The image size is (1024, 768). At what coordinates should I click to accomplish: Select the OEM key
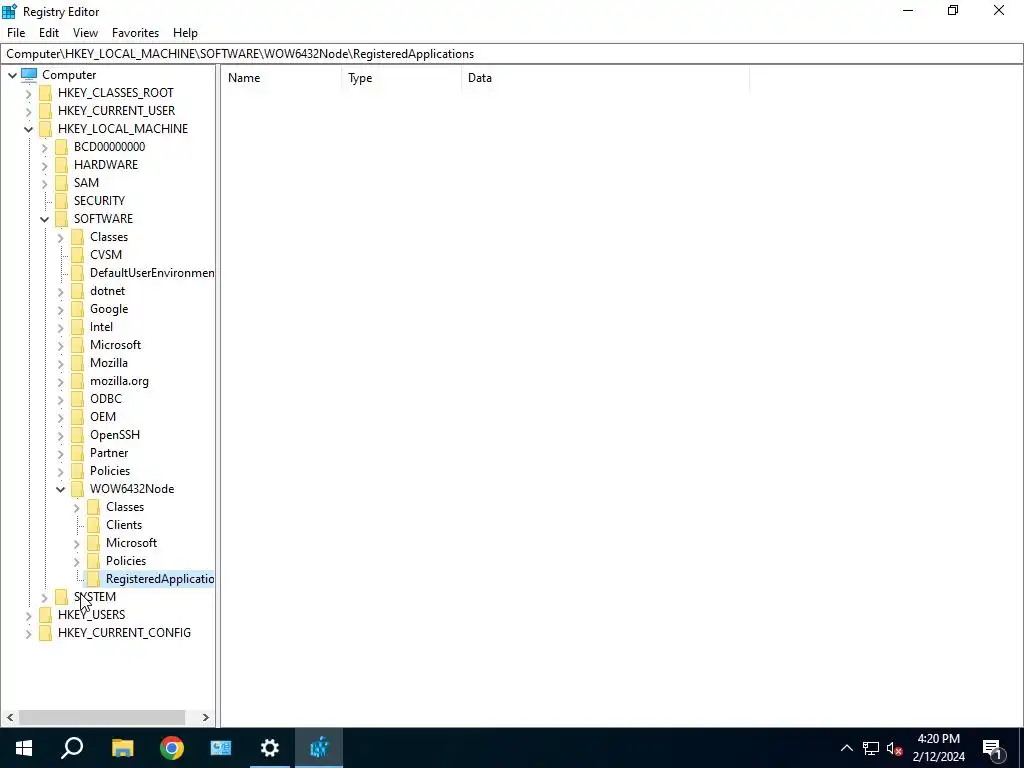point(103,417)
